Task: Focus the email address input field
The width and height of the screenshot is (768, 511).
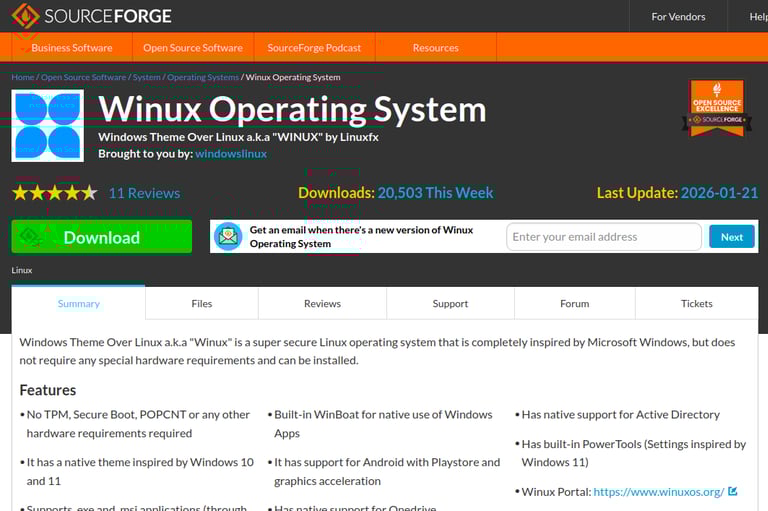Action: tap(604, 237)
